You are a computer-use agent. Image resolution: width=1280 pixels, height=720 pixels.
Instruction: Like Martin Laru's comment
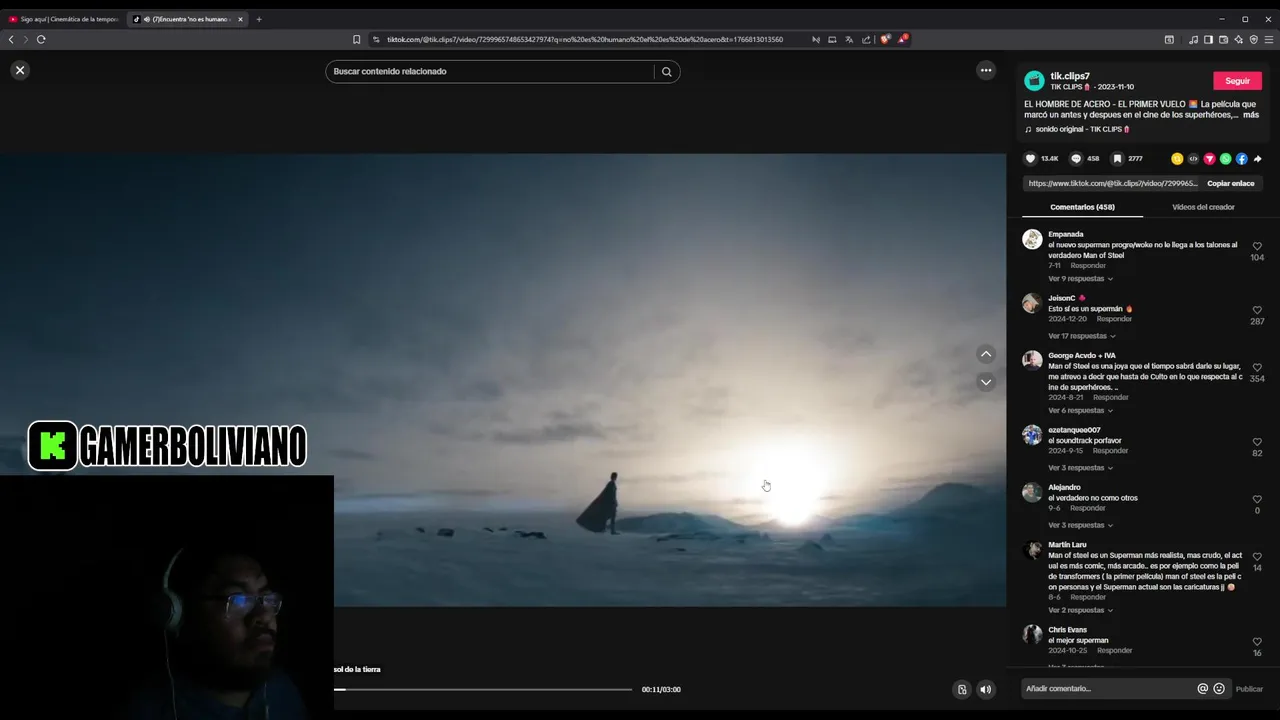click(1257, 556)
